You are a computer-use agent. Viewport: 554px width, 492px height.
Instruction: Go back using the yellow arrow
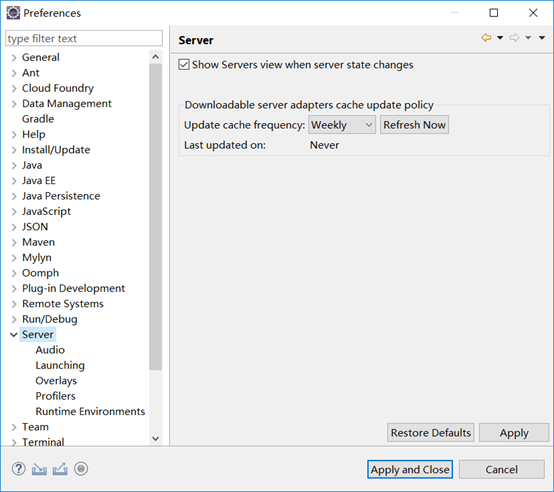pyautogui.click(x=487, y=37)
